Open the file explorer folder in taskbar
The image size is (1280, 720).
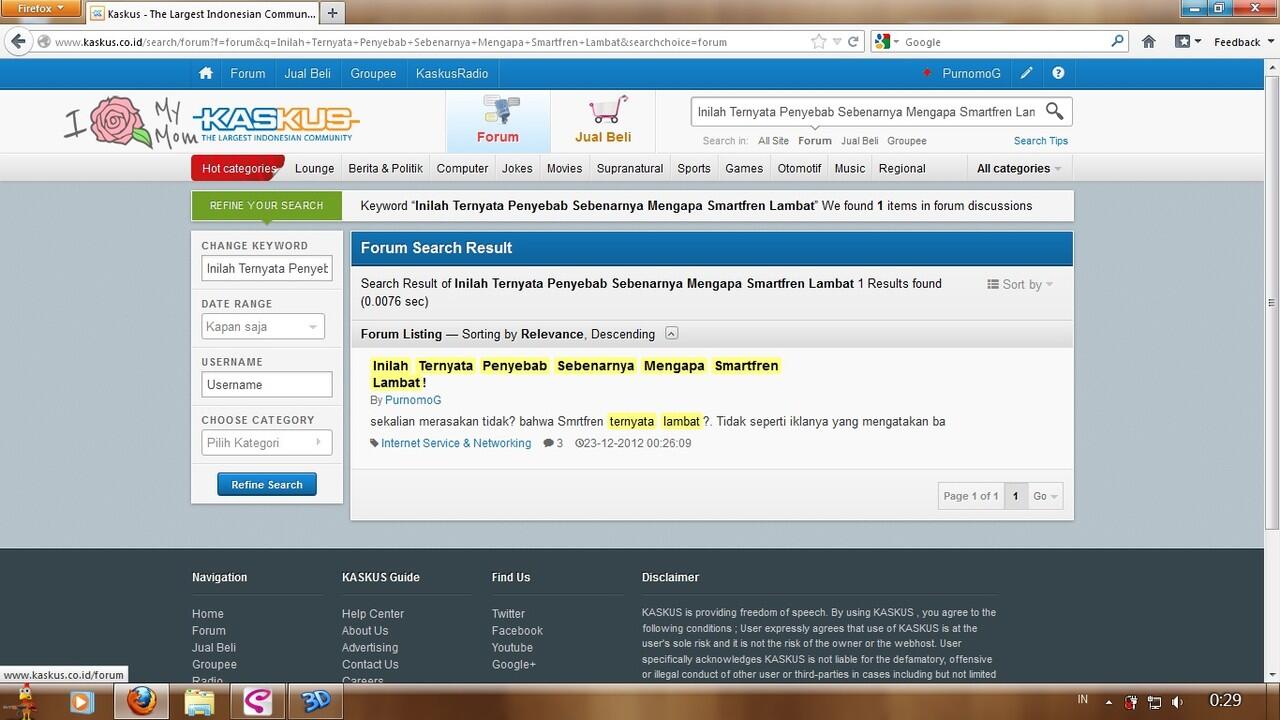[200, 701]
